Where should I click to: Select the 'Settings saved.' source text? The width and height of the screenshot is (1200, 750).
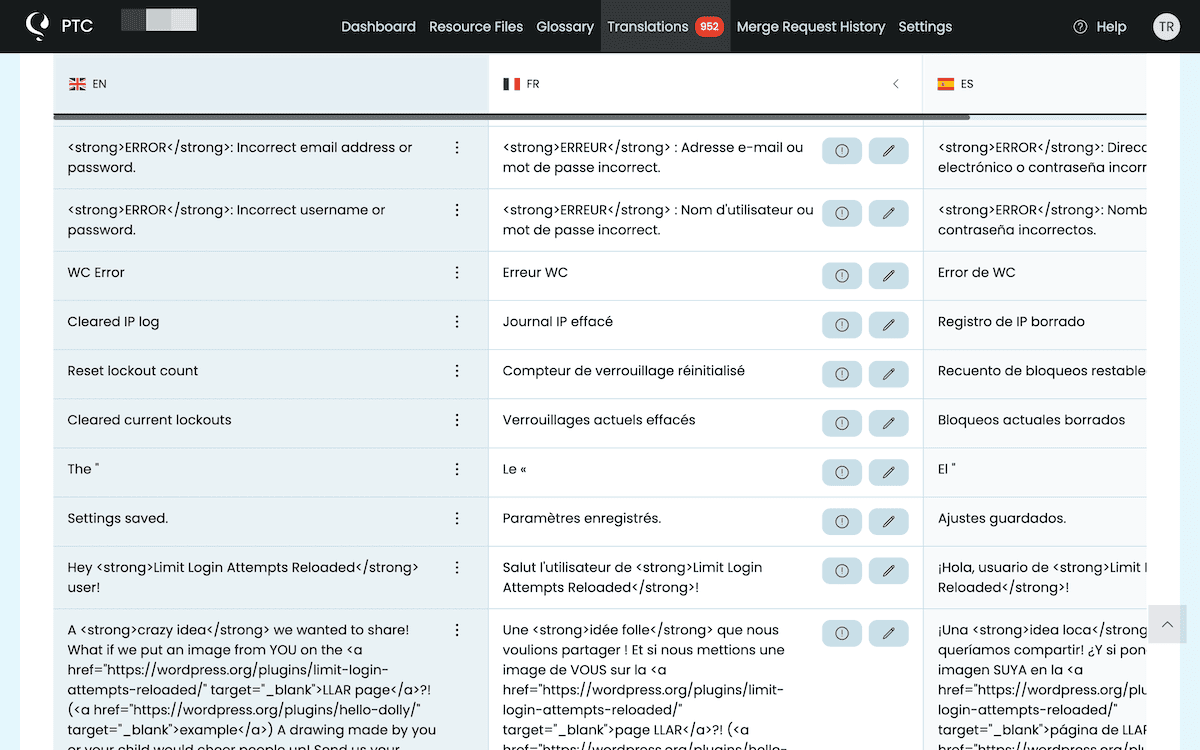click(x=118, y=518)
